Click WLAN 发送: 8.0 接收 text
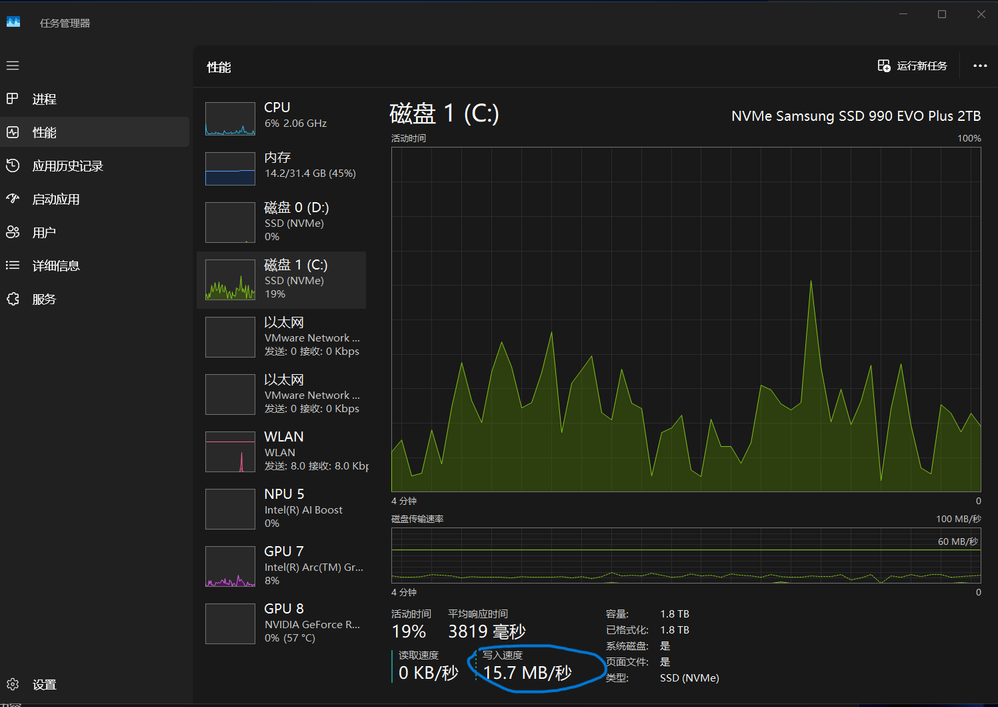Viewport: 998px width, 707px height. click(316, 466)
